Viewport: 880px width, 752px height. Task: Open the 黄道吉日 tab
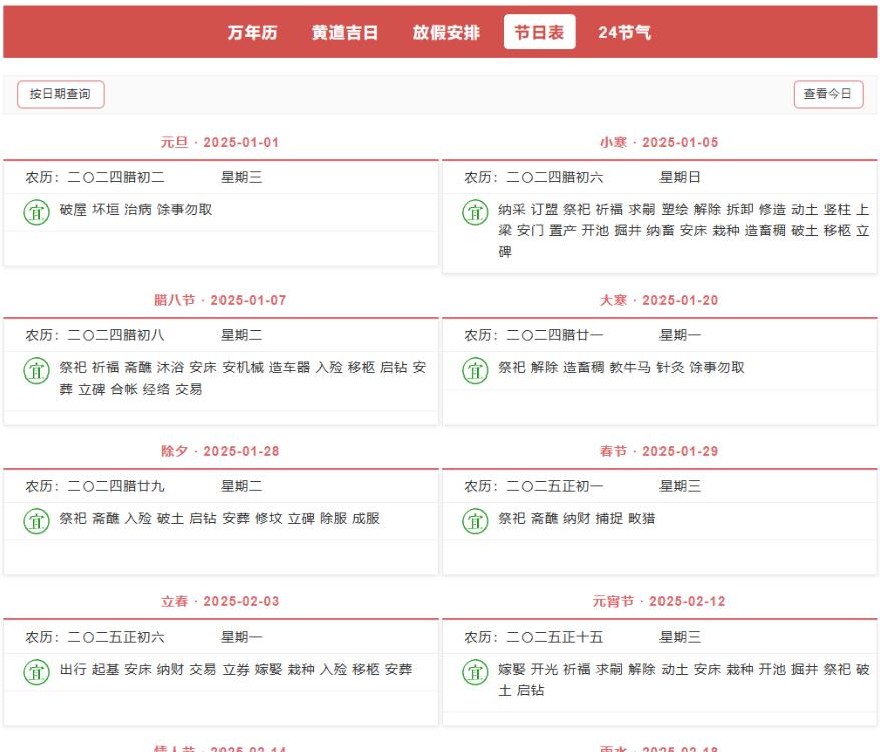pyautogui.click(x=344, y=32)
